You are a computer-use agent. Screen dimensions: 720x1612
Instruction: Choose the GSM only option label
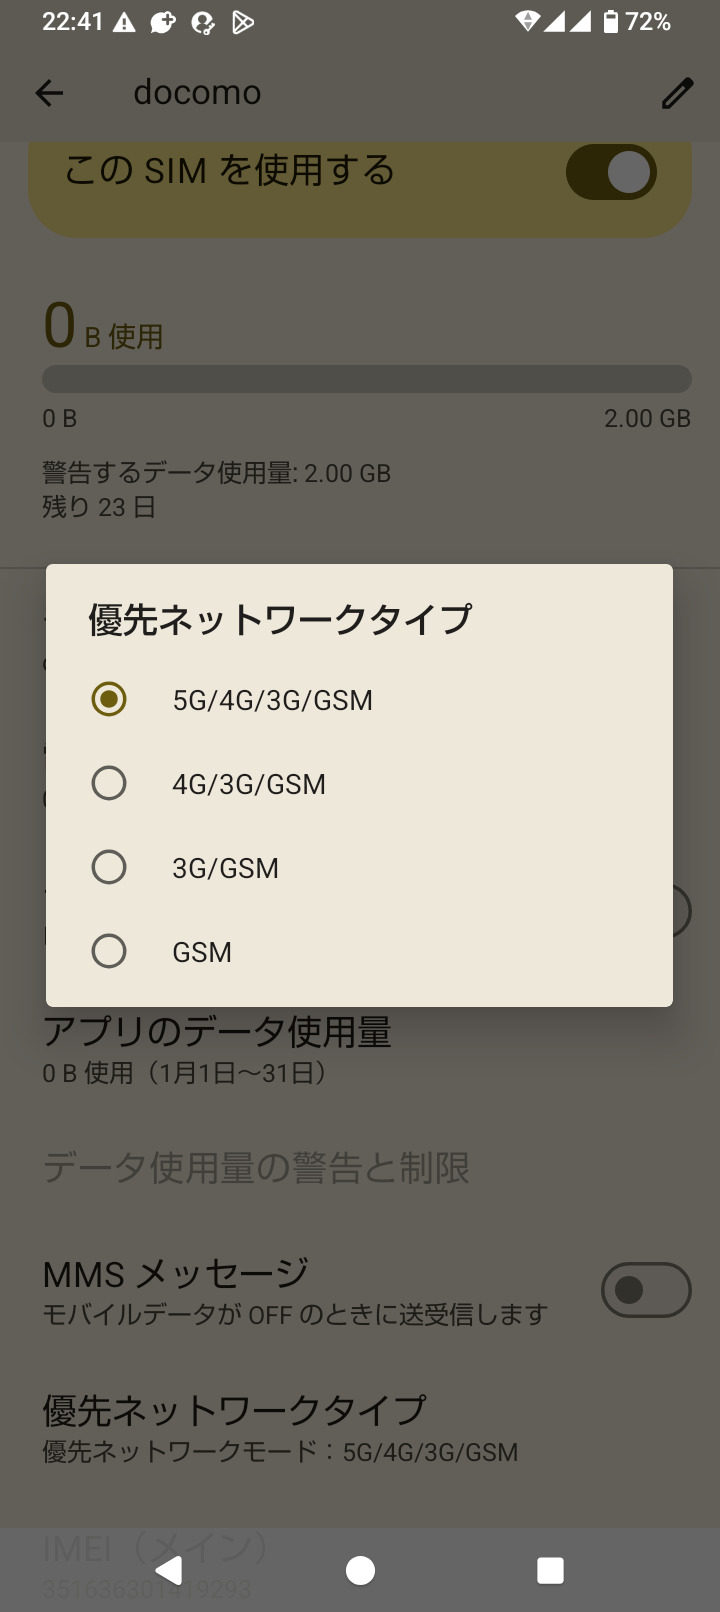(202, 952)
